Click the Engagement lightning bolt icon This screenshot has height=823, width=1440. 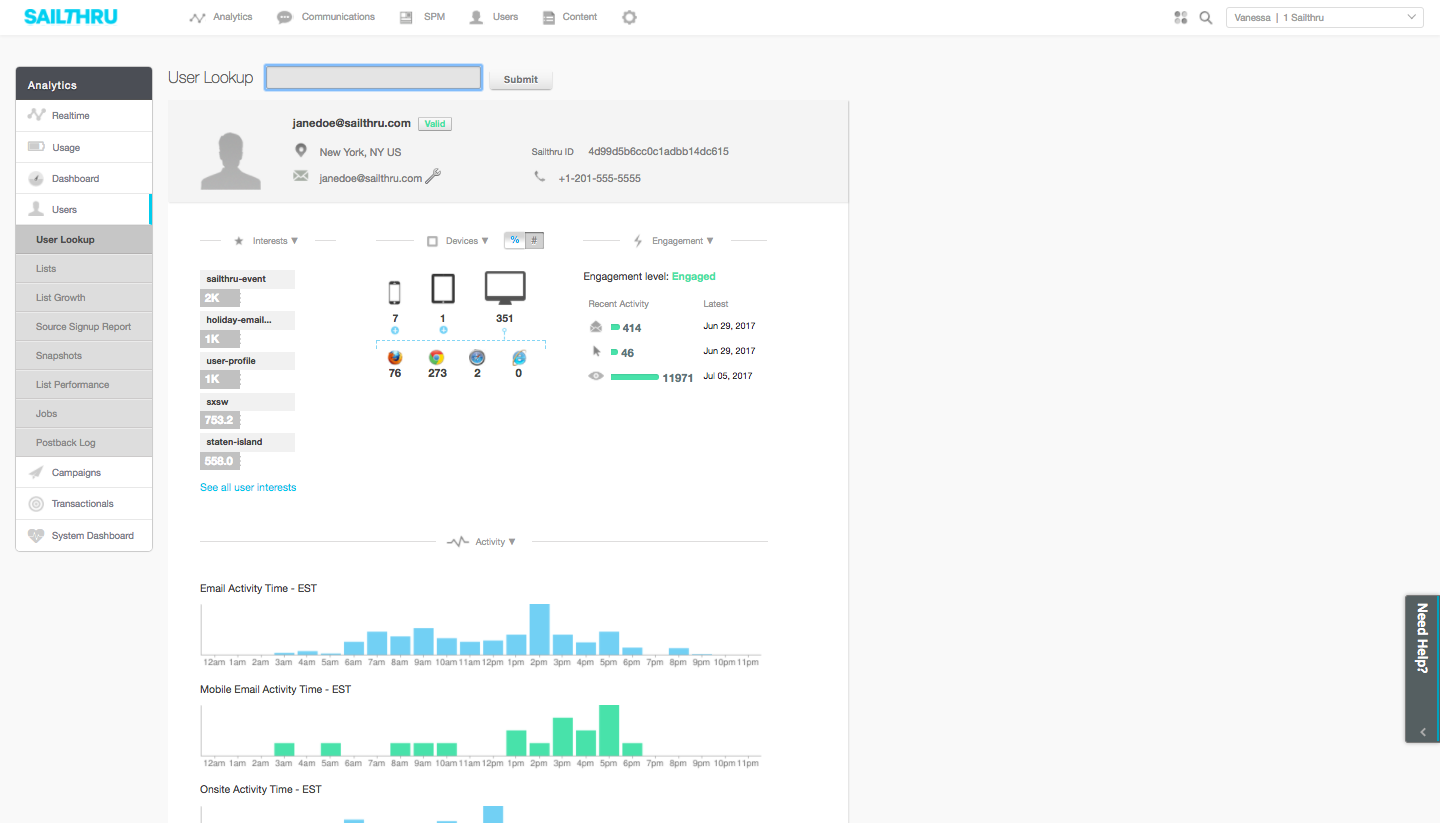pyautogui.click(x=638, y=241)
